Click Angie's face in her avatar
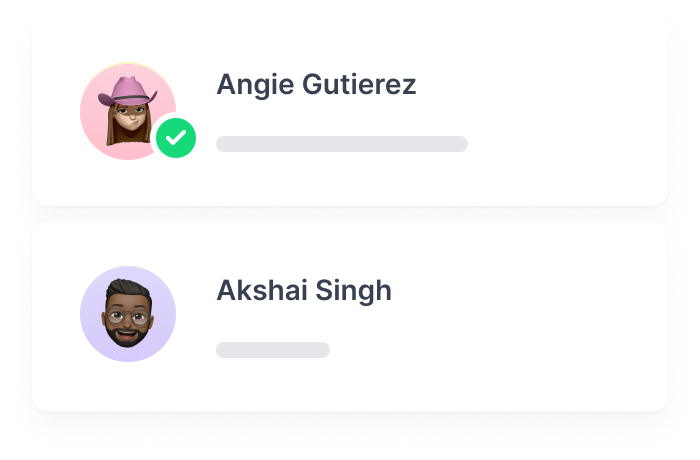 pyautogui.click(x=130, y=117)
